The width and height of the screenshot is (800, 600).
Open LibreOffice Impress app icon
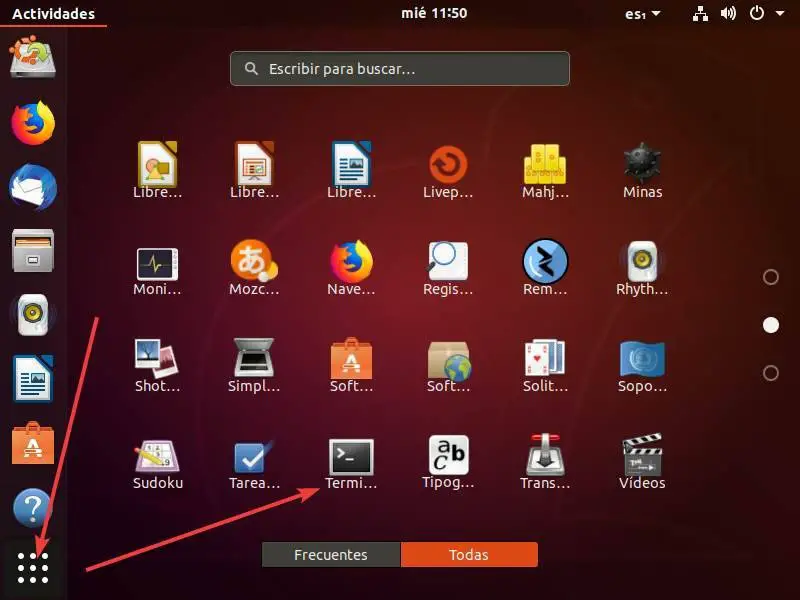point(254,164)
